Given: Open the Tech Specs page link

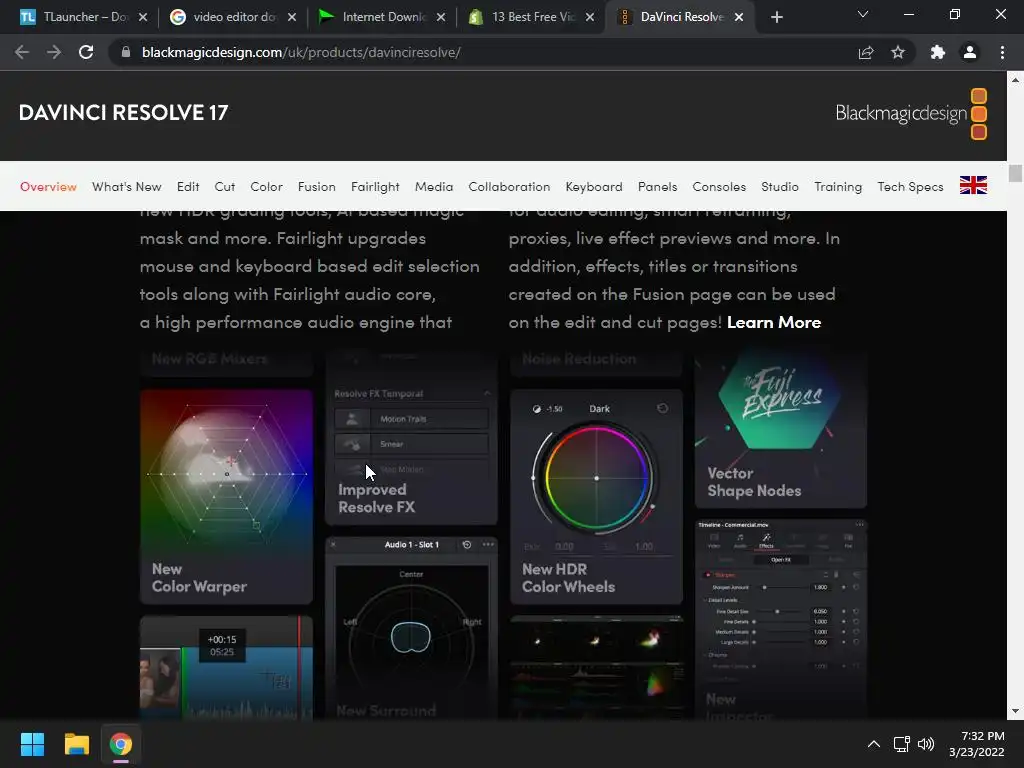Looking at the screenshot, I should (910, 187).
